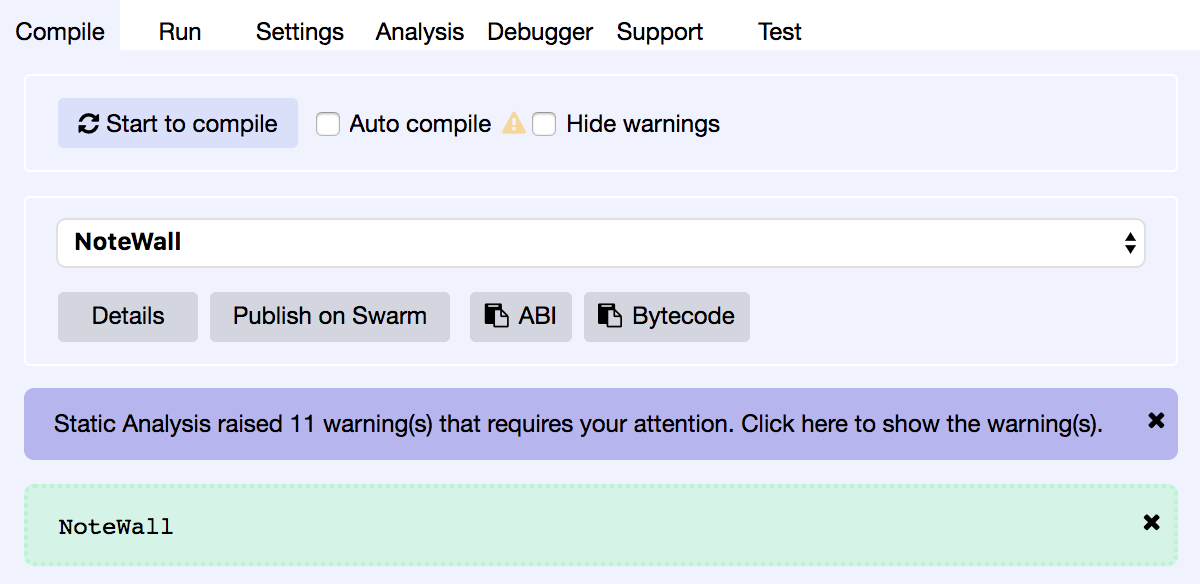Screen dimensions: 1200x584
Task: Click the clipboard icon on Bytecode button
Action: point(610,316)
